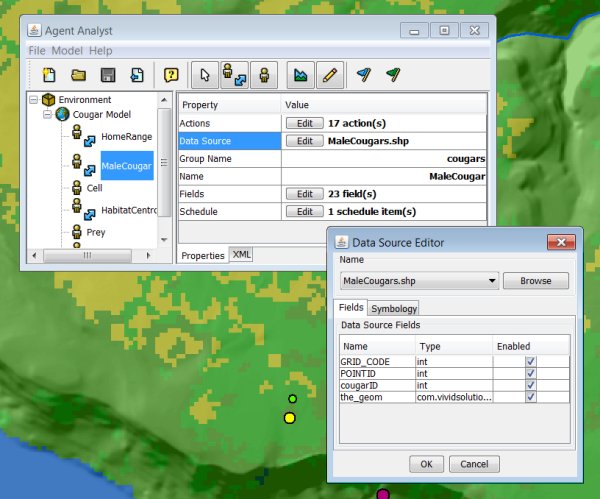Click the yellow point on the map
This screenshot has width=600, height=499.
tap(290, 418)
